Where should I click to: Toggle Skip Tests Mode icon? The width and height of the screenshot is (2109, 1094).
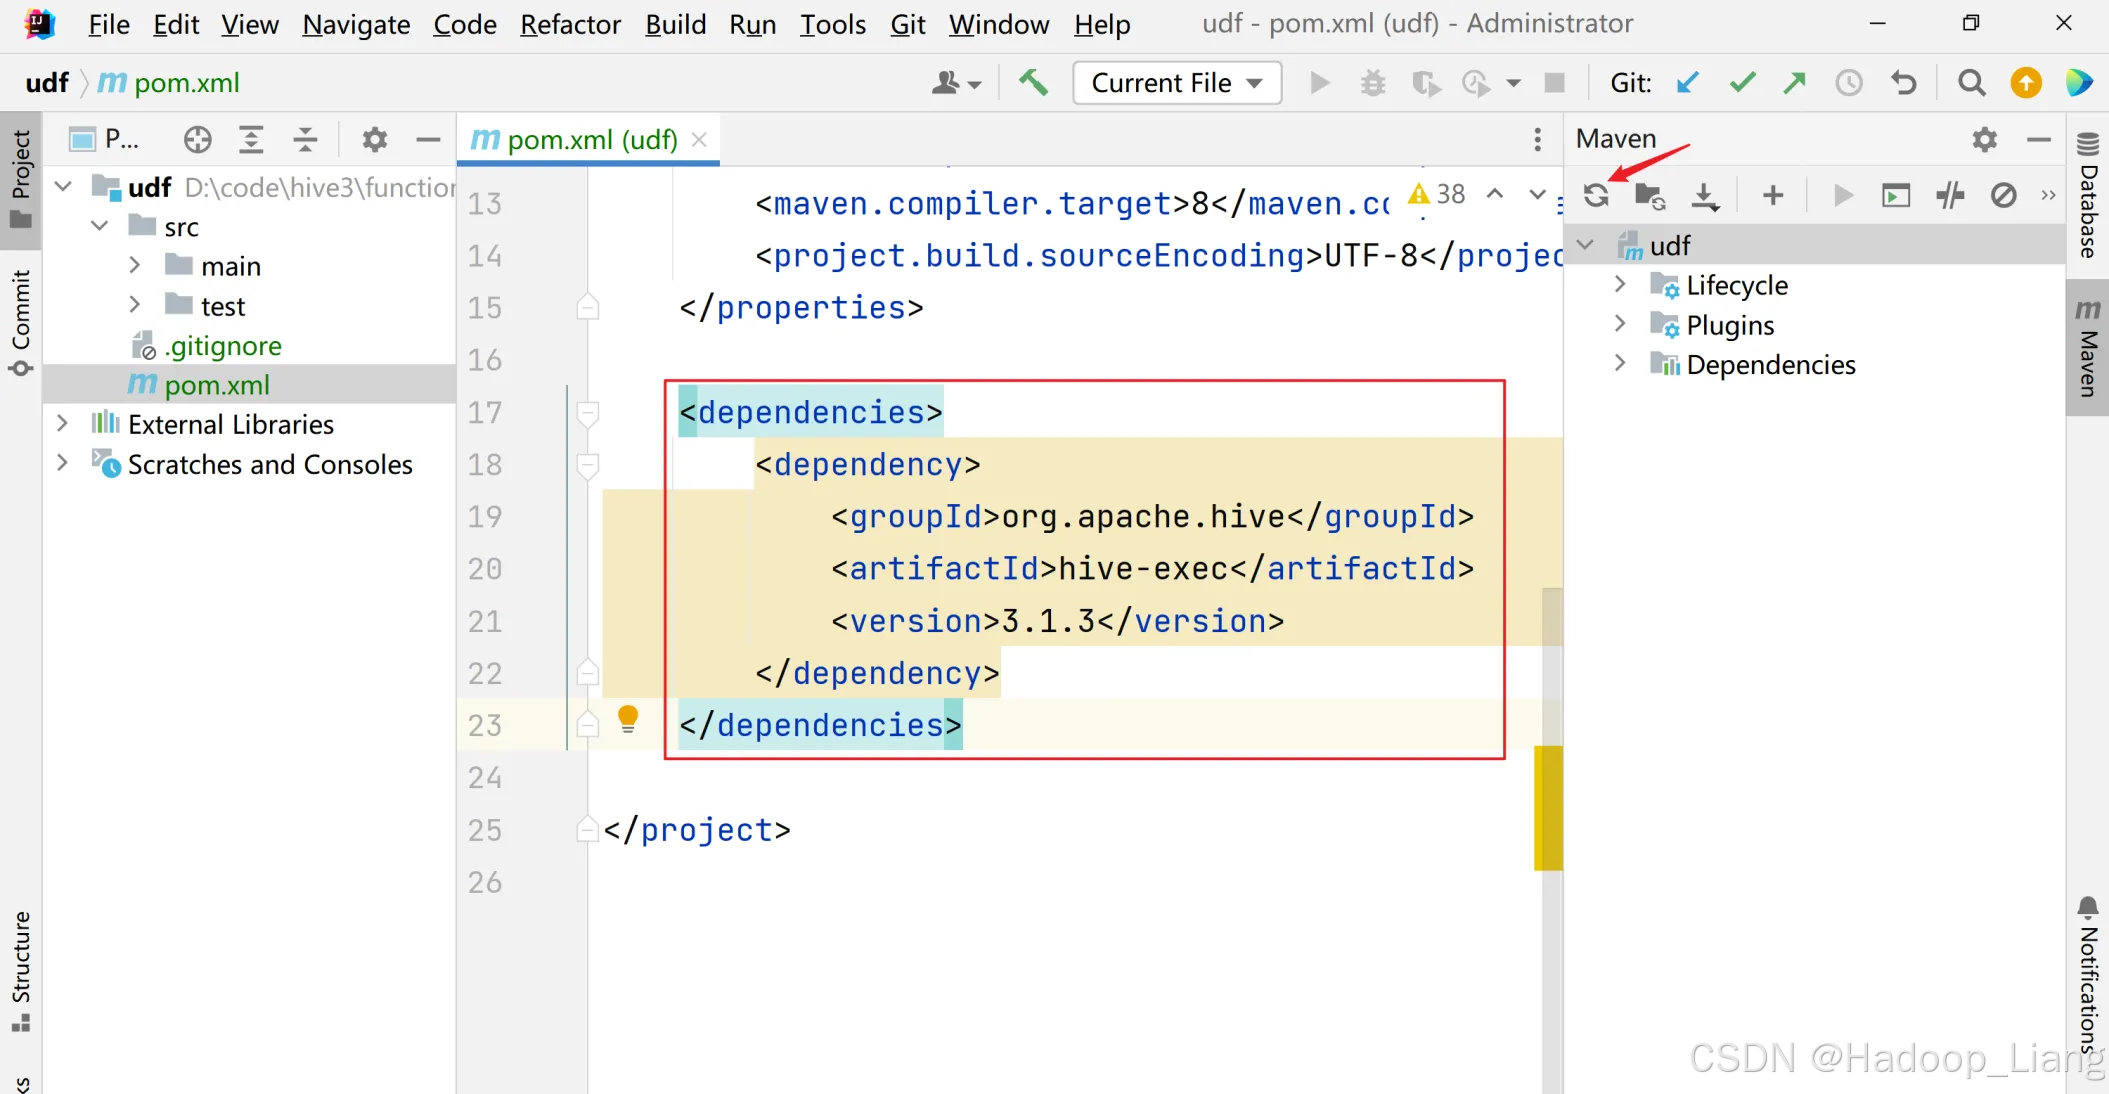2003,195
